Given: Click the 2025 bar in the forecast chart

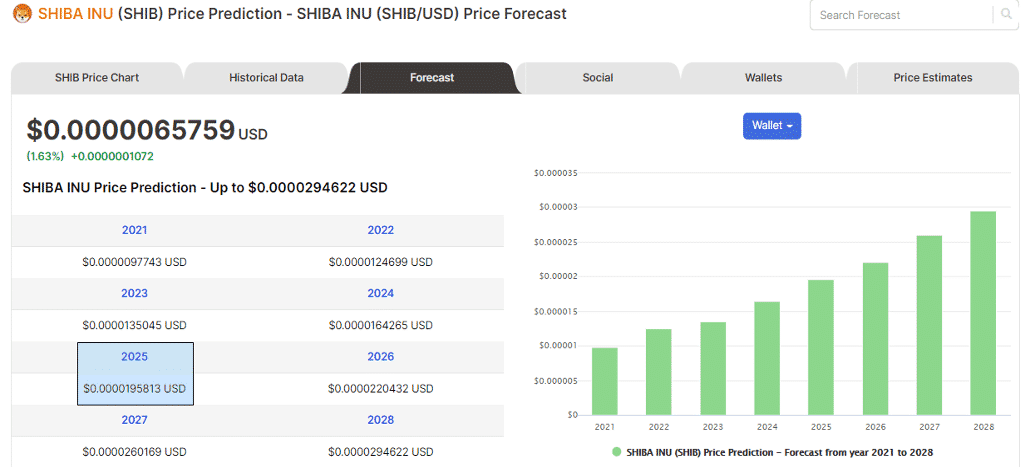Looking at the screenshot, I should tap(820, 348).
